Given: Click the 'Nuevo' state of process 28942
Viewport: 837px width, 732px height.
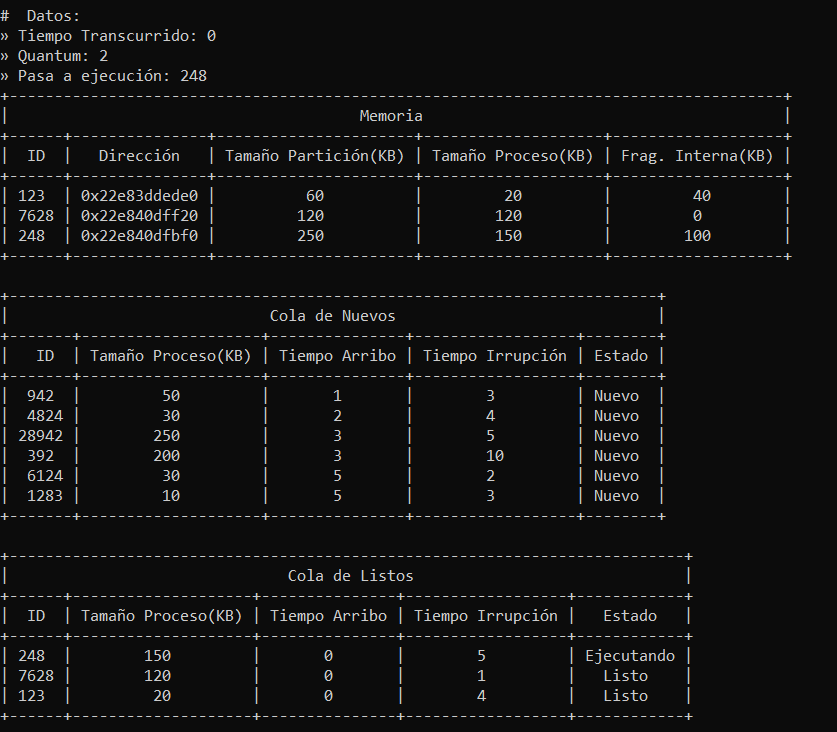Looking at the screenshot, I should coord(617,436).
